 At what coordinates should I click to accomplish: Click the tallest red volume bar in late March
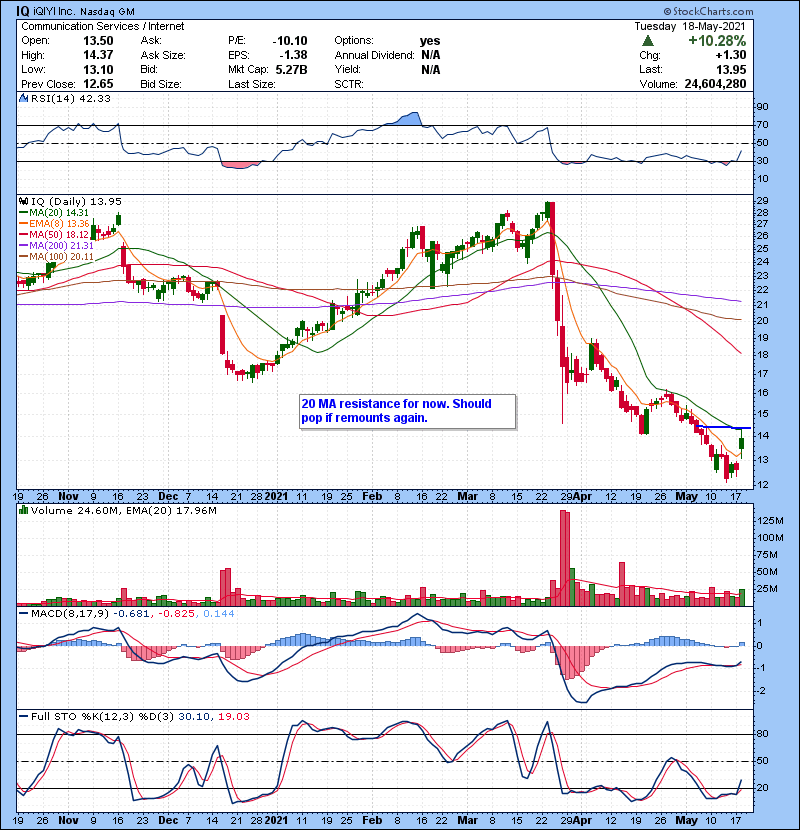click(x=562, y=558)
